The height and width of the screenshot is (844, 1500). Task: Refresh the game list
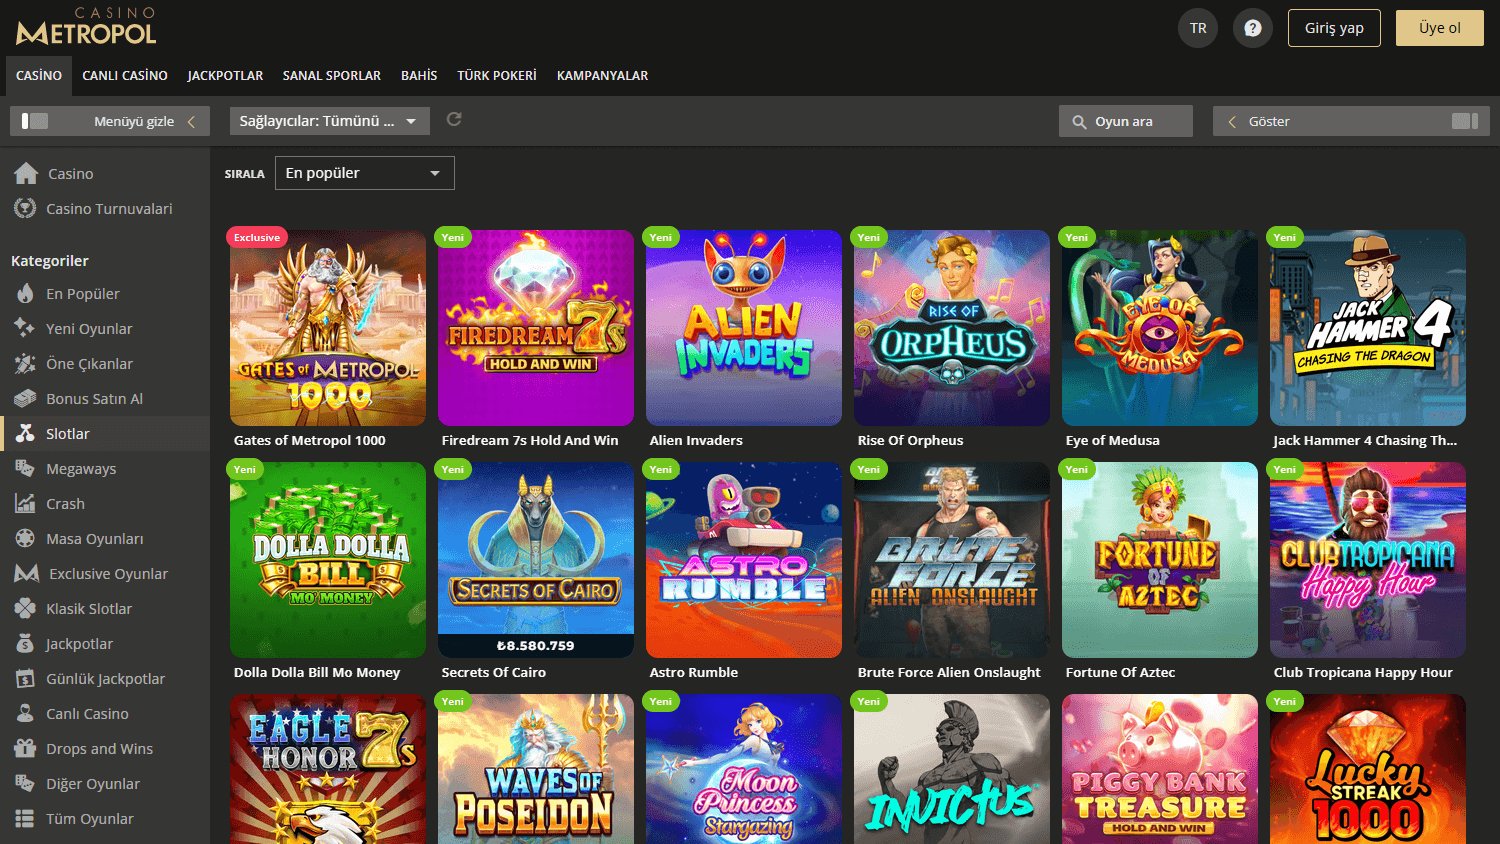(453, 118)
